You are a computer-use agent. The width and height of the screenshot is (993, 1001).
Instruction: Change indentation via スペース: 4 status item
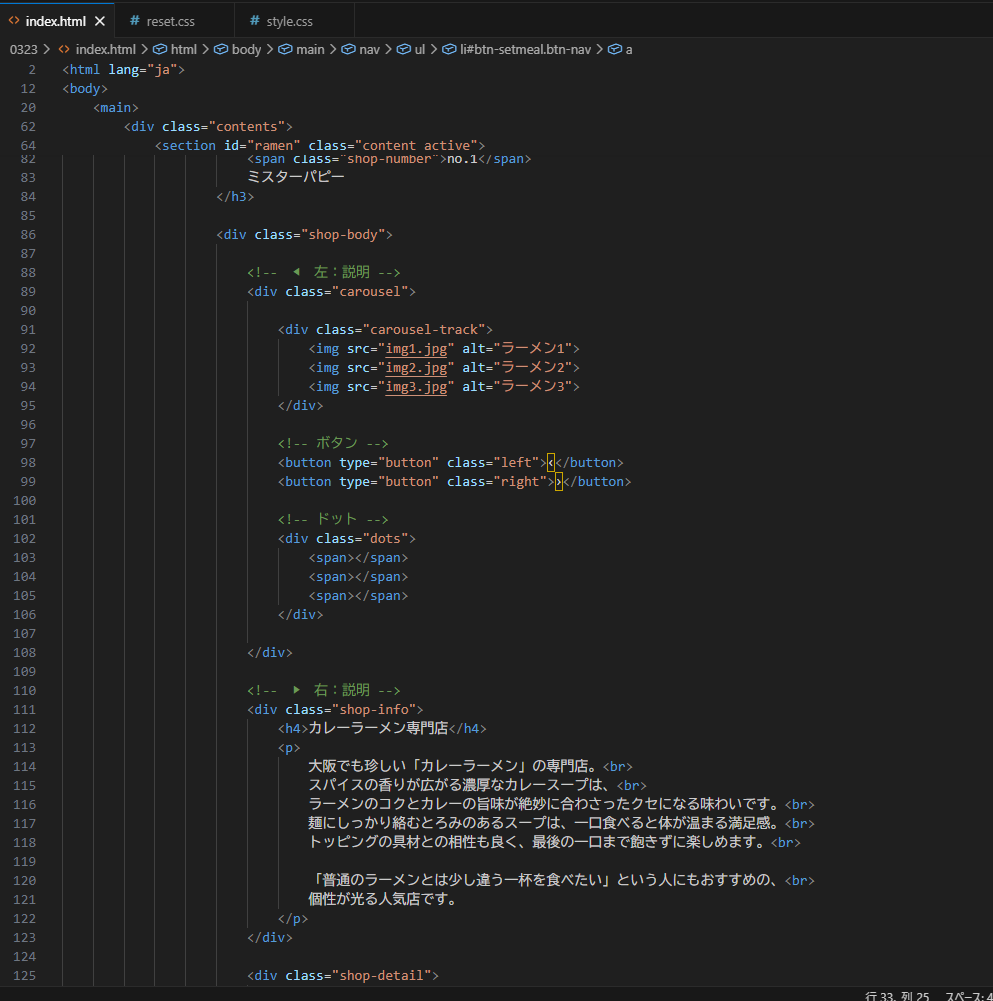tap(968, 995)
